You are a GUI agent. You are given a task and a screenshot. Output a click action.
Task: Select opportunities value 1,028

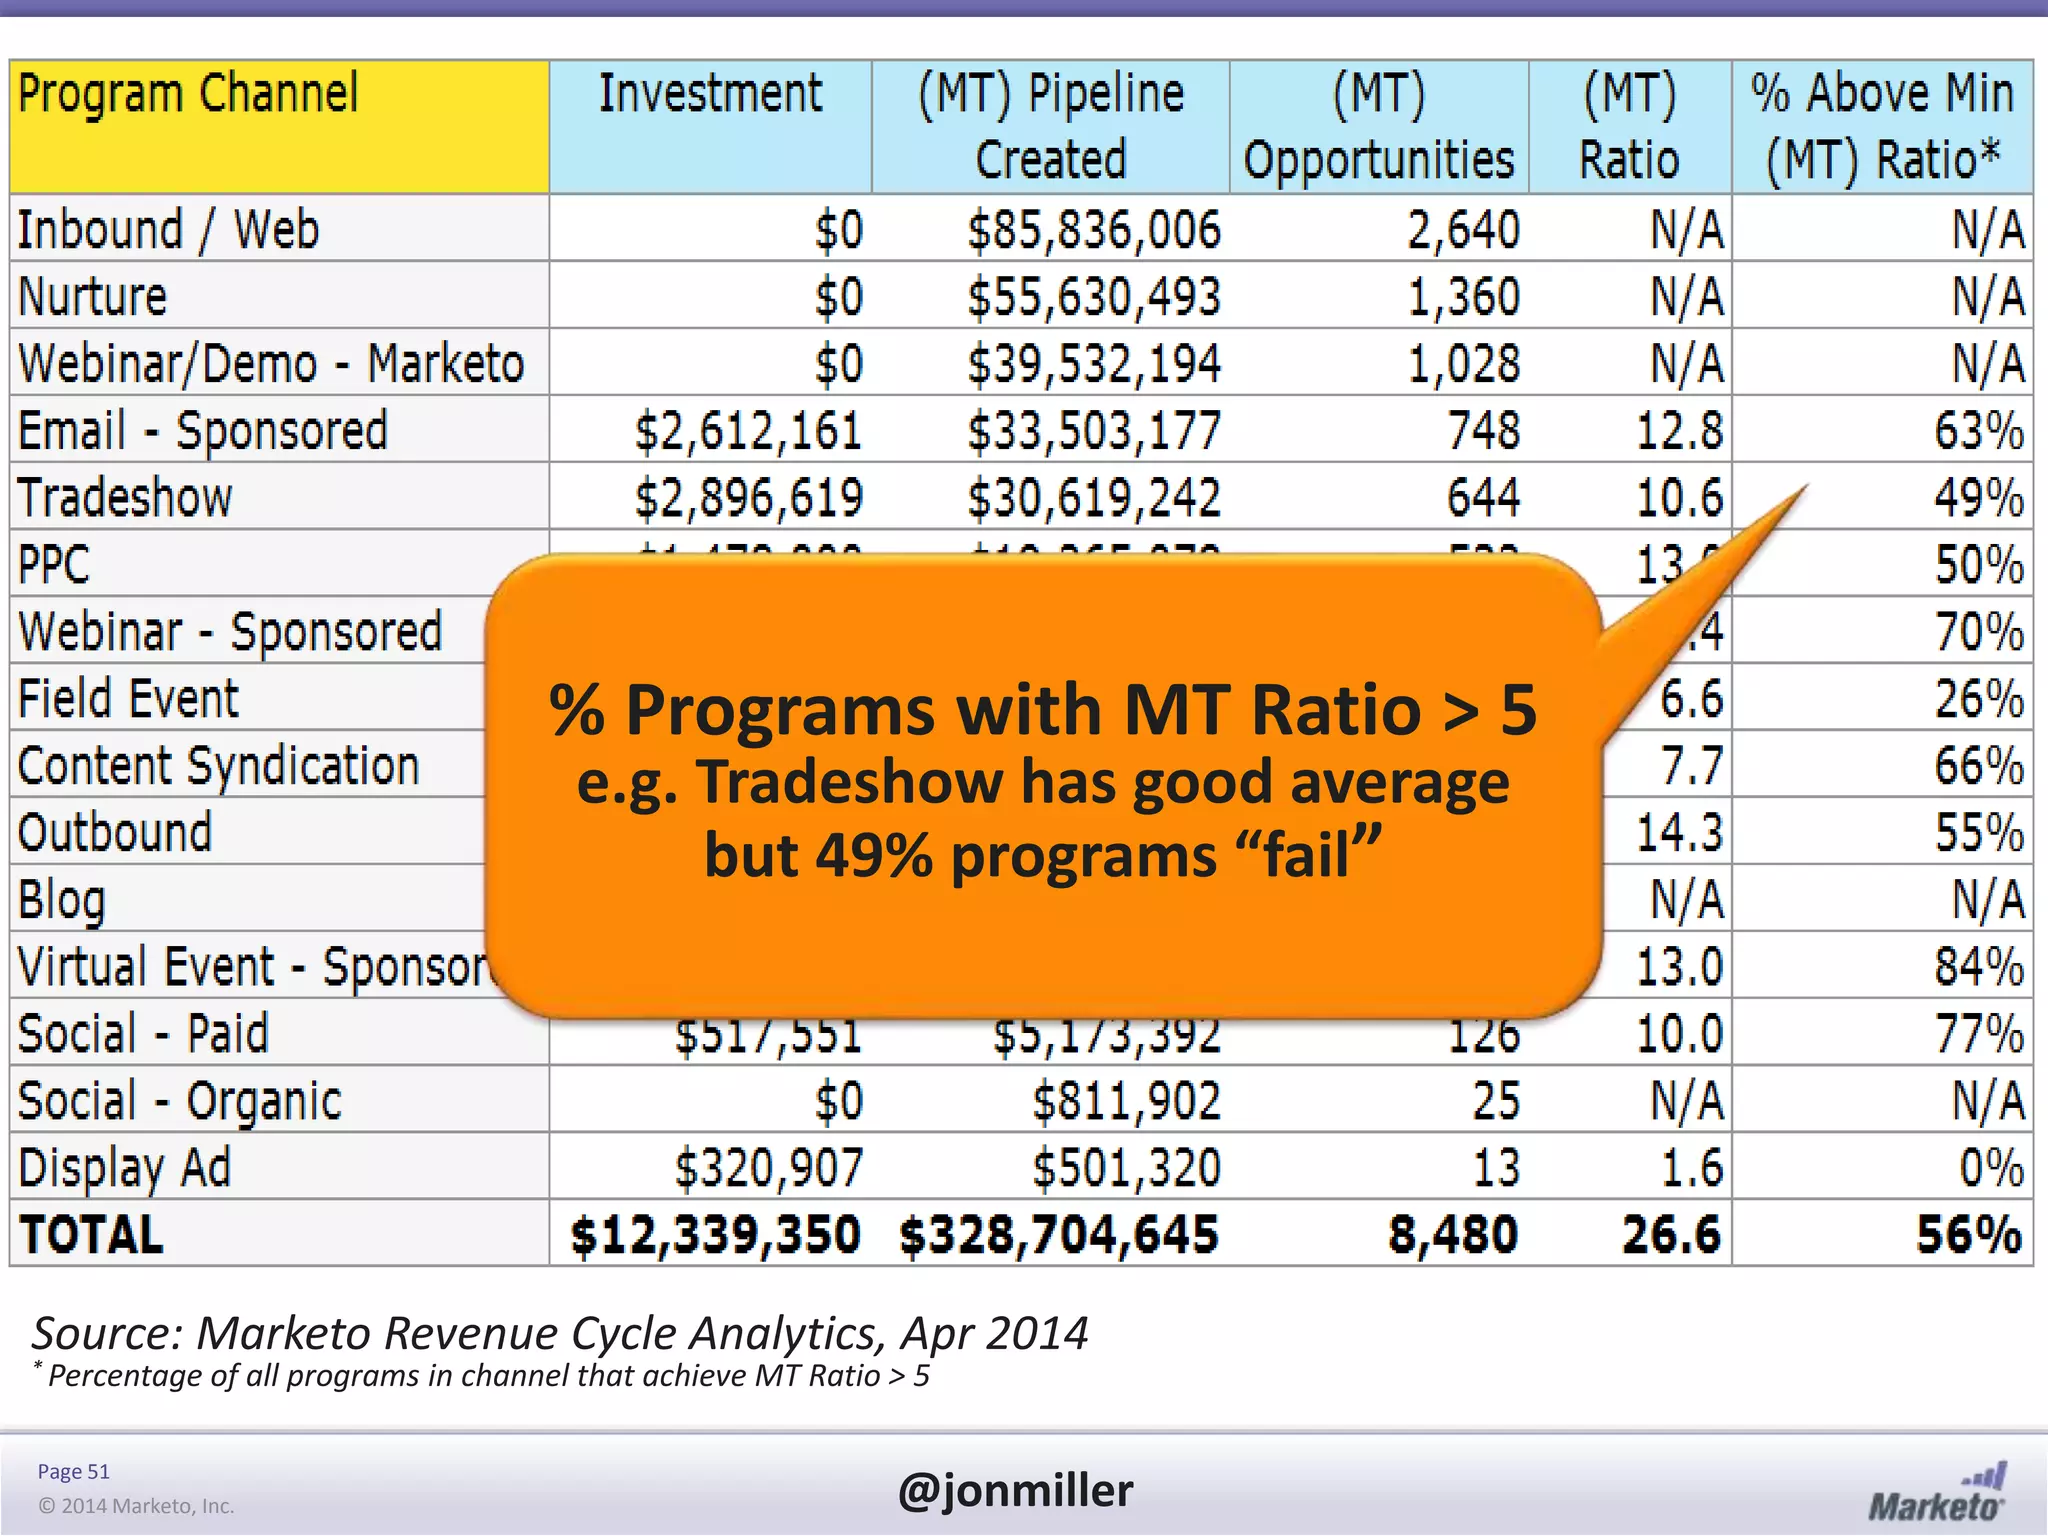tap(1464, 364)
